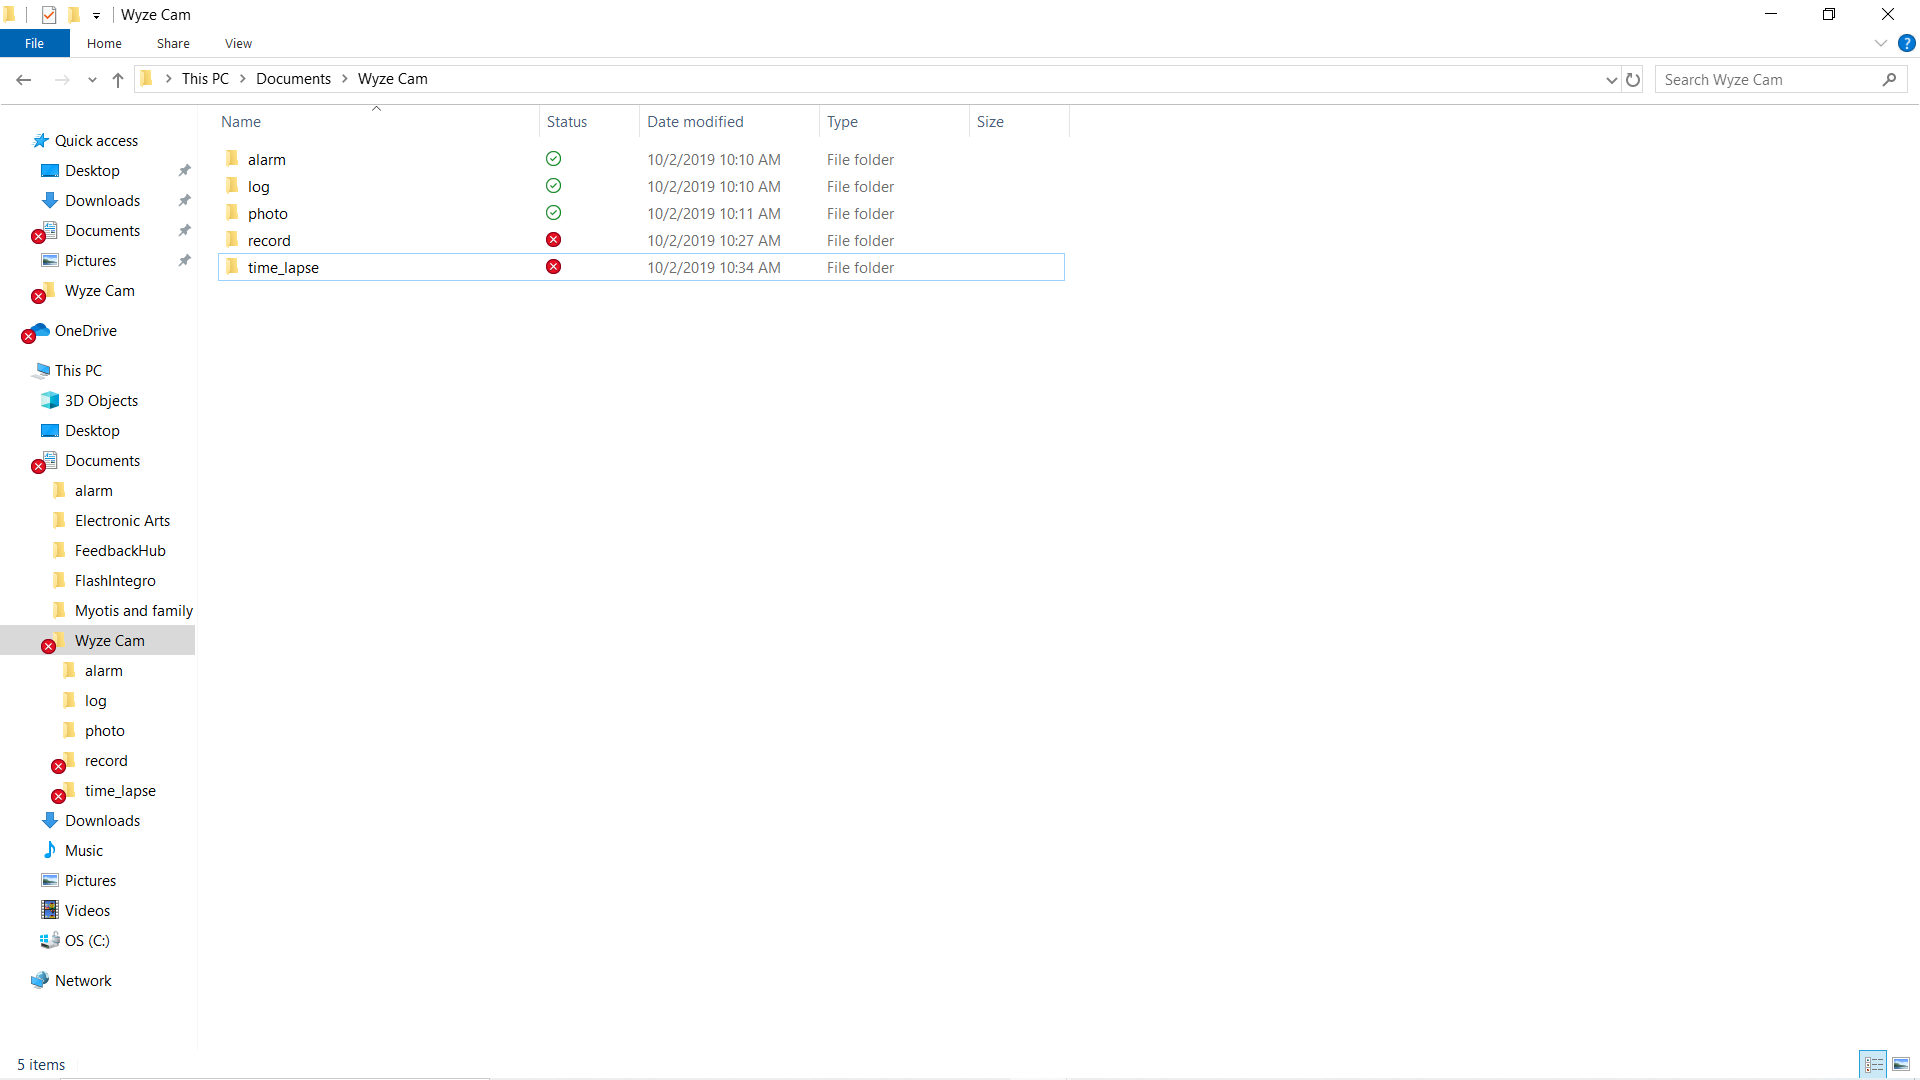The image size is (1920, 1080).
Task: Click the Help question mark icon
Action: [x=1906, y=43]
